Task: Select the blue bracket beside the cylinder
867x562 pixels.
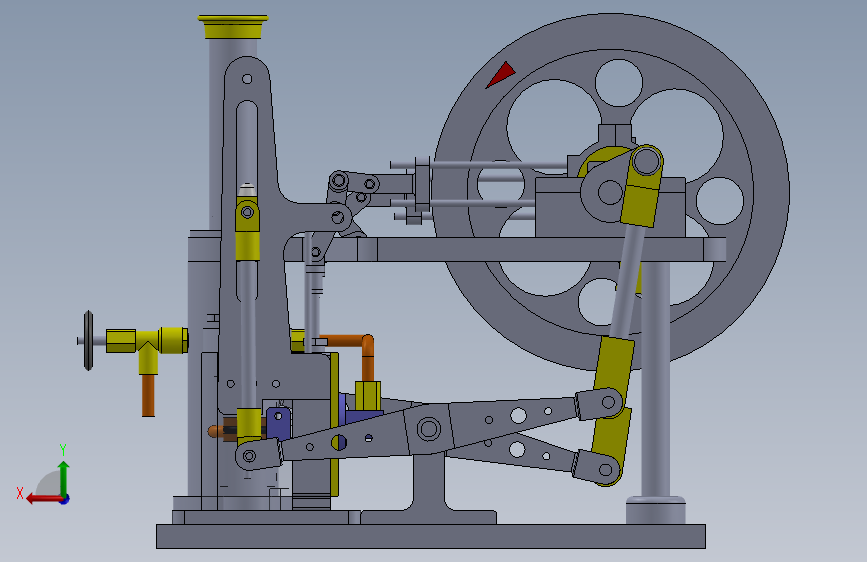Action: coord(278,423)
